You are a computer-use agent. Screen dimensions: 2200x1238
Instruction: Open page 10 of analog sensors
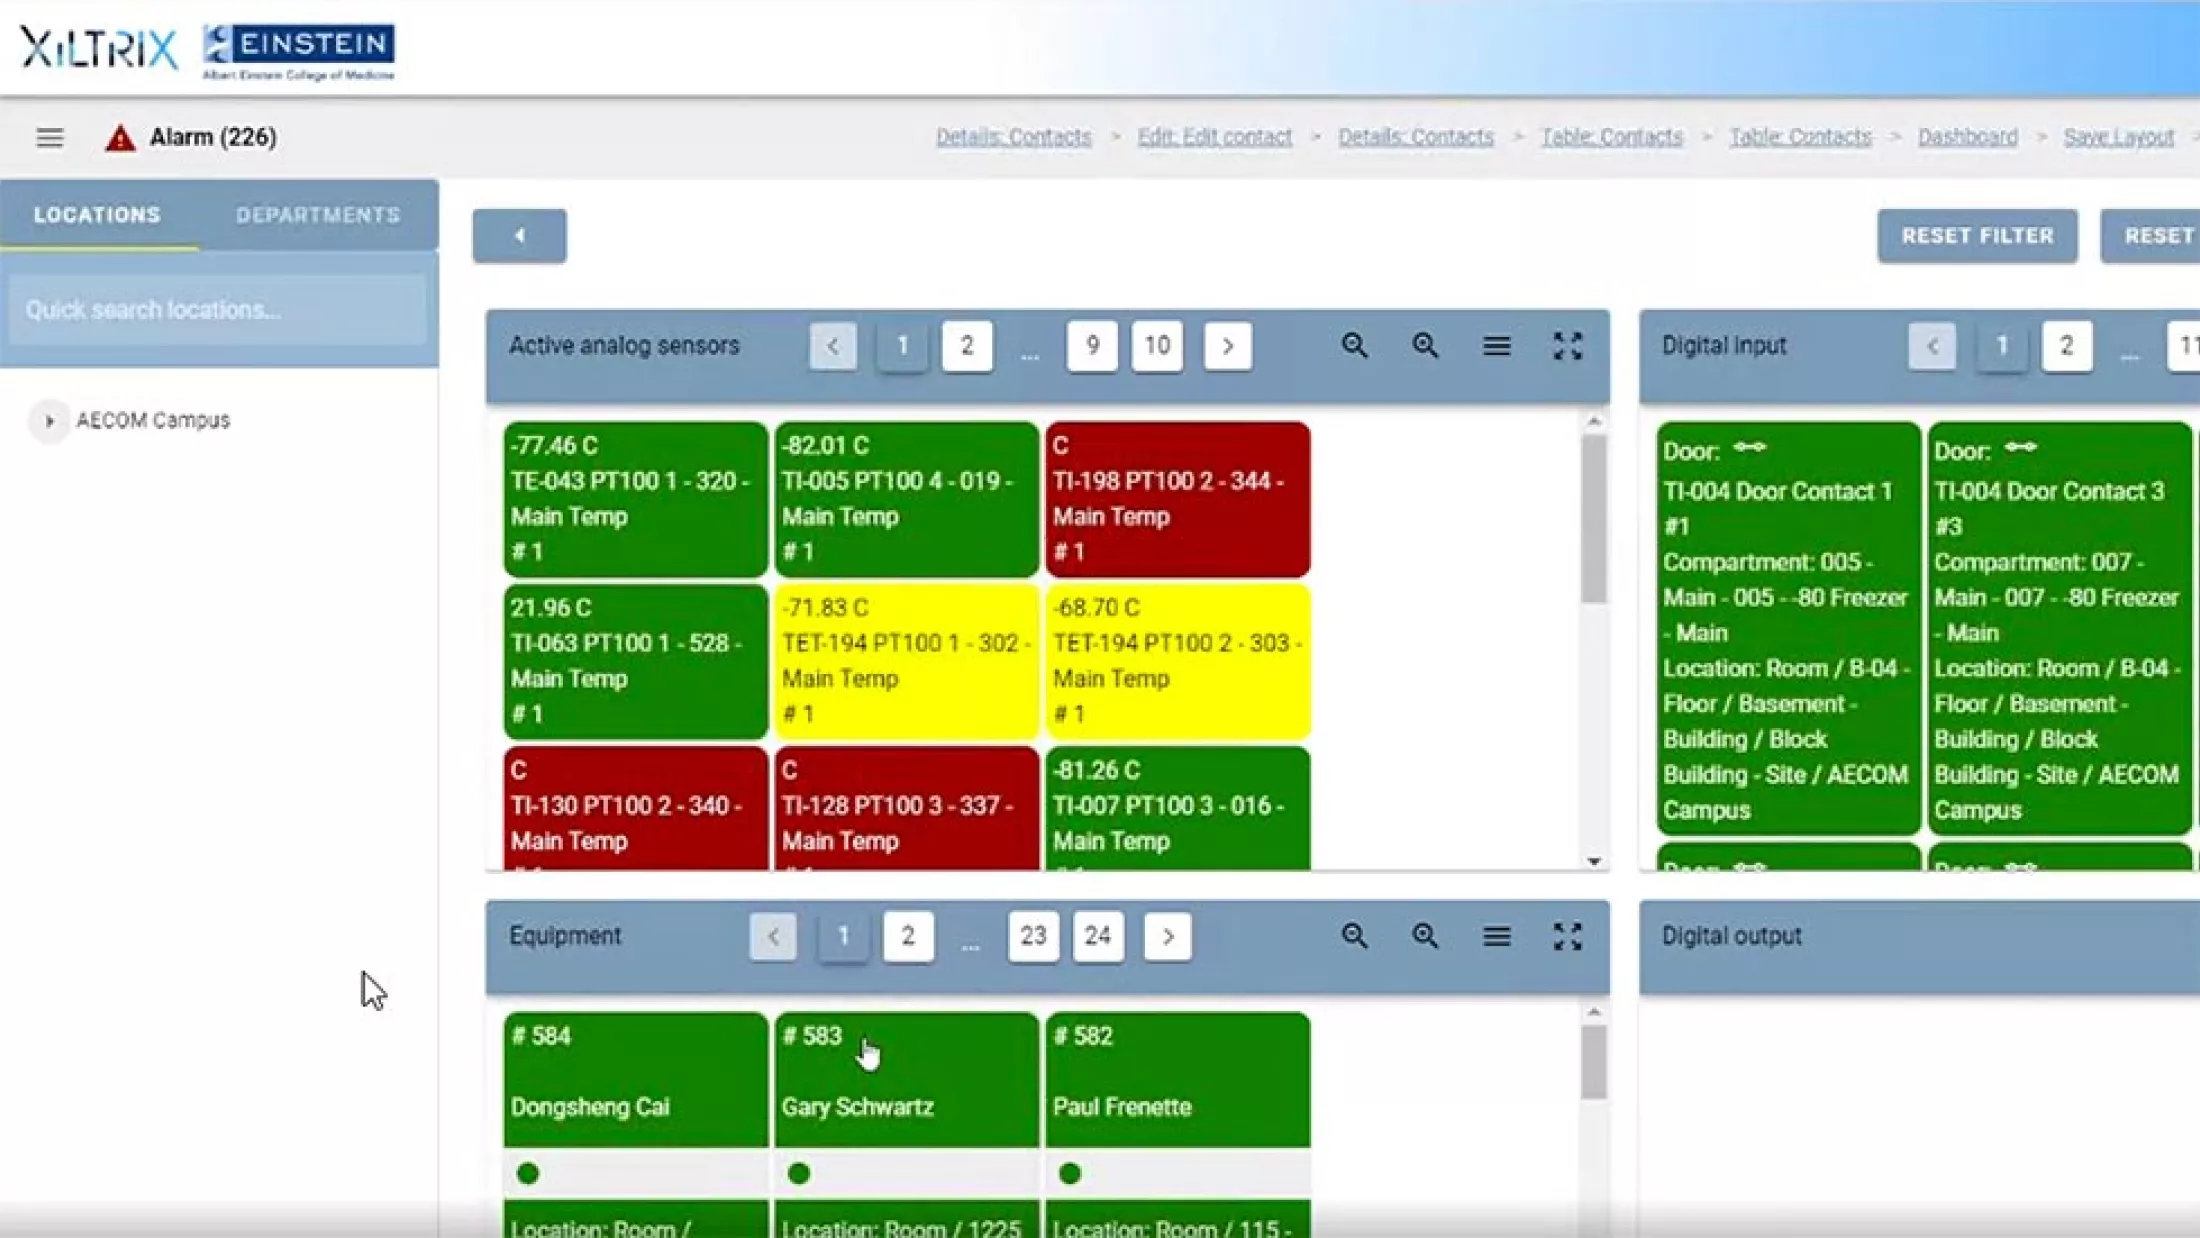coord(1157,346)
